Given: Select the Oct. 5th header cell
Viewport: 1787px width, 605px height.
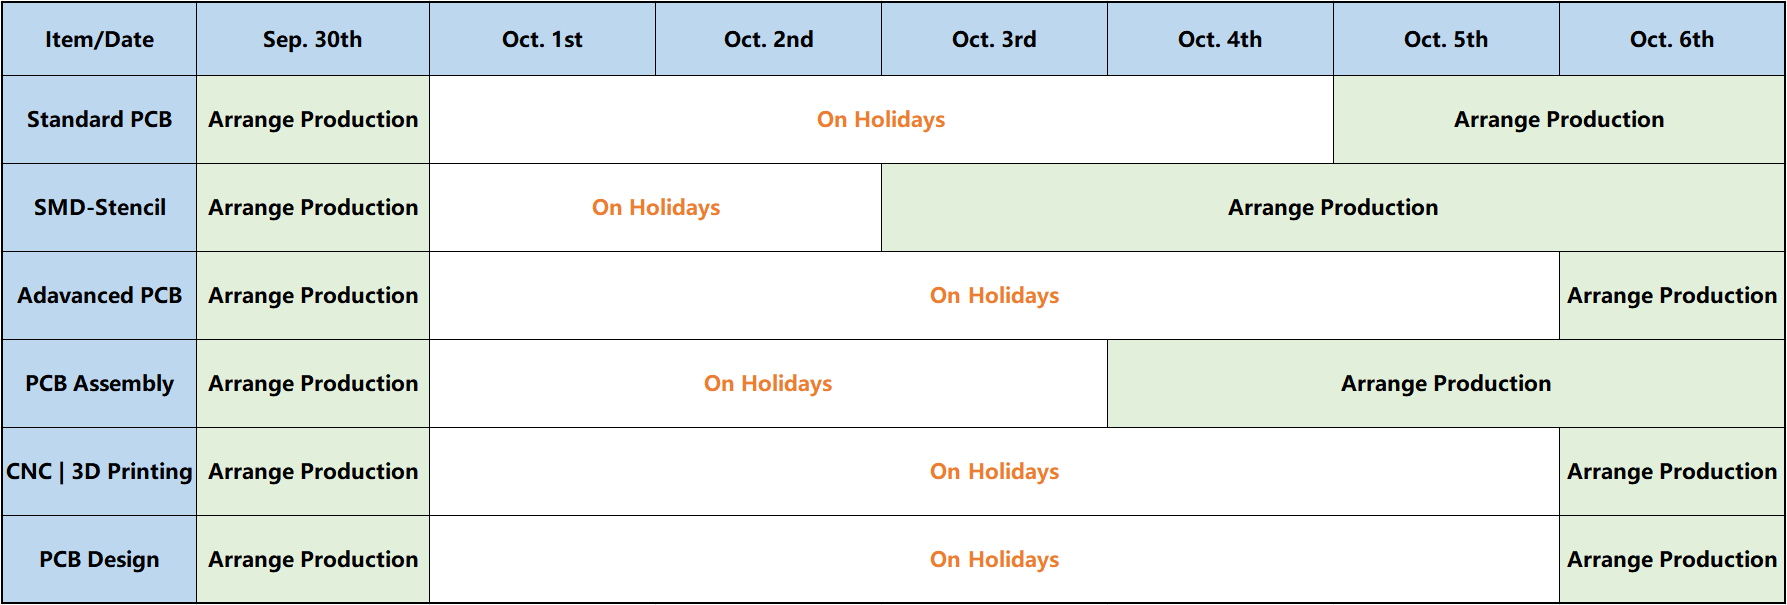Looking at the screenshot, I should click(x=1446, y=39).
